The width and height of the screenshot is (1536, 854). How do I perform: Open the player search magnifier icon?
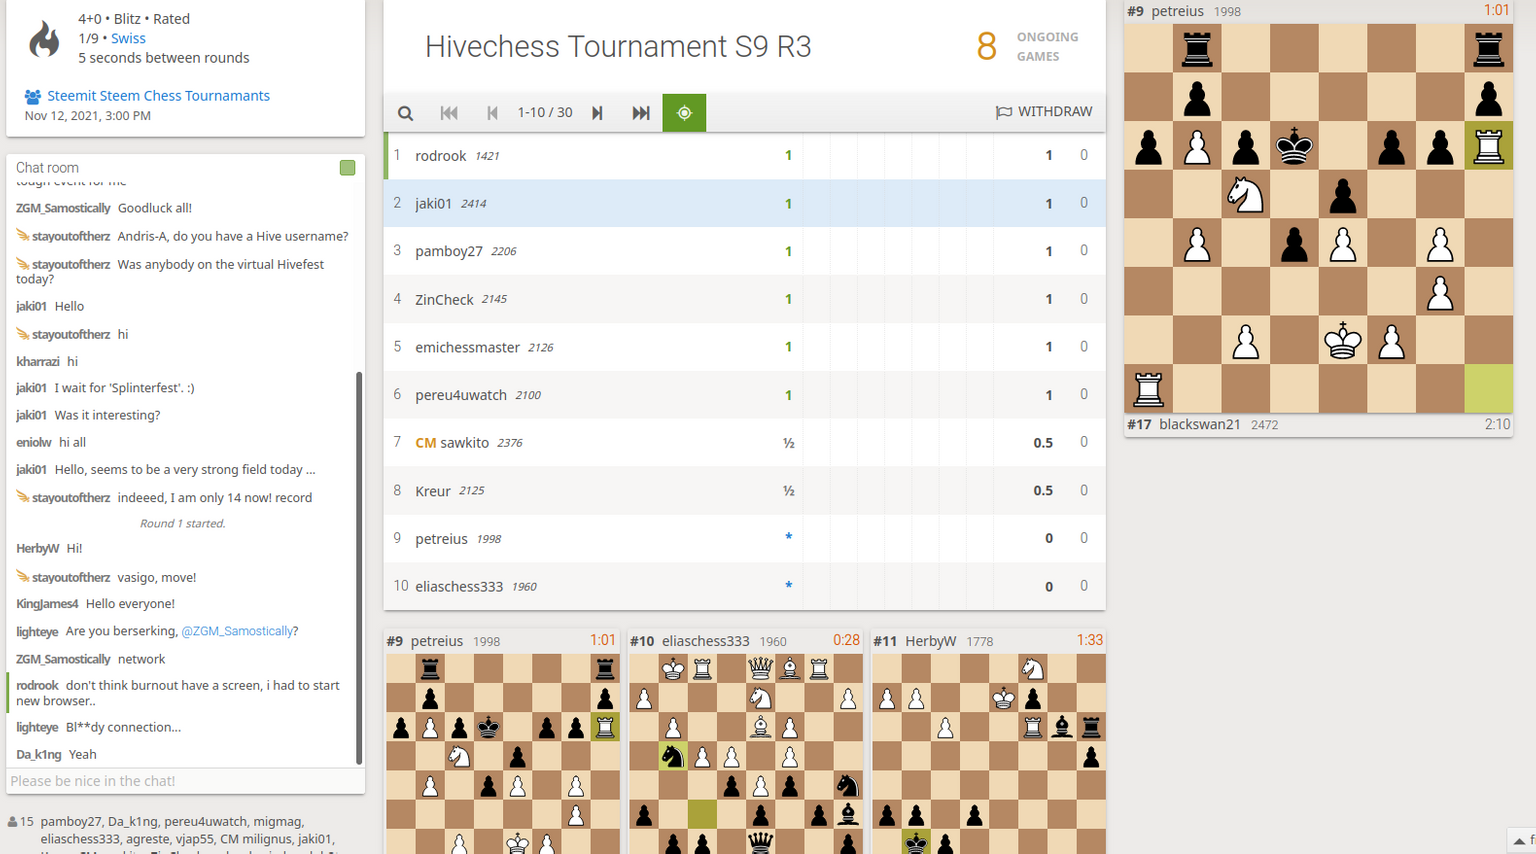point(405,113)
